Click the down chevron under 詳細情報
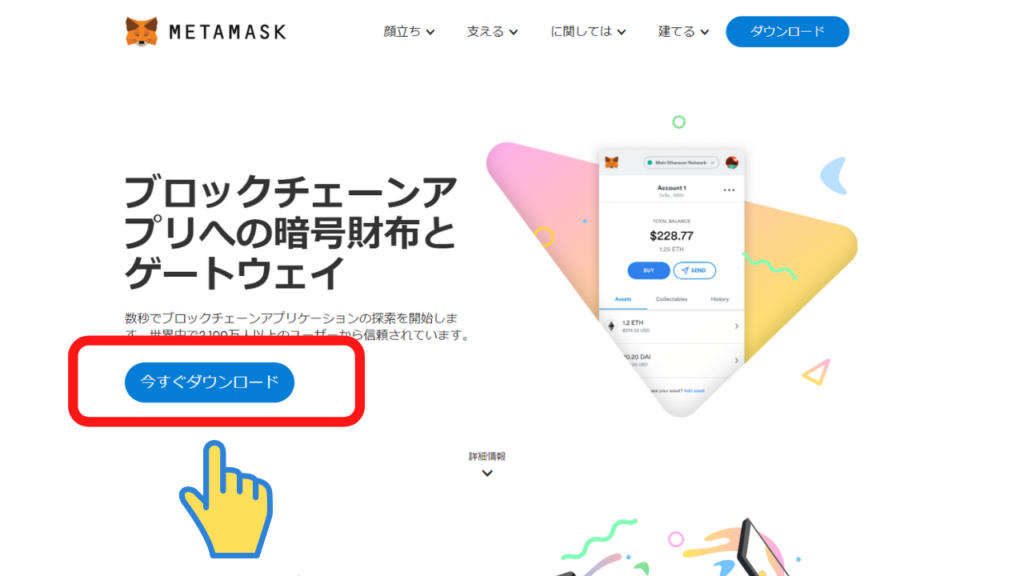This screenshot has height=576, width=1024. 487,473
